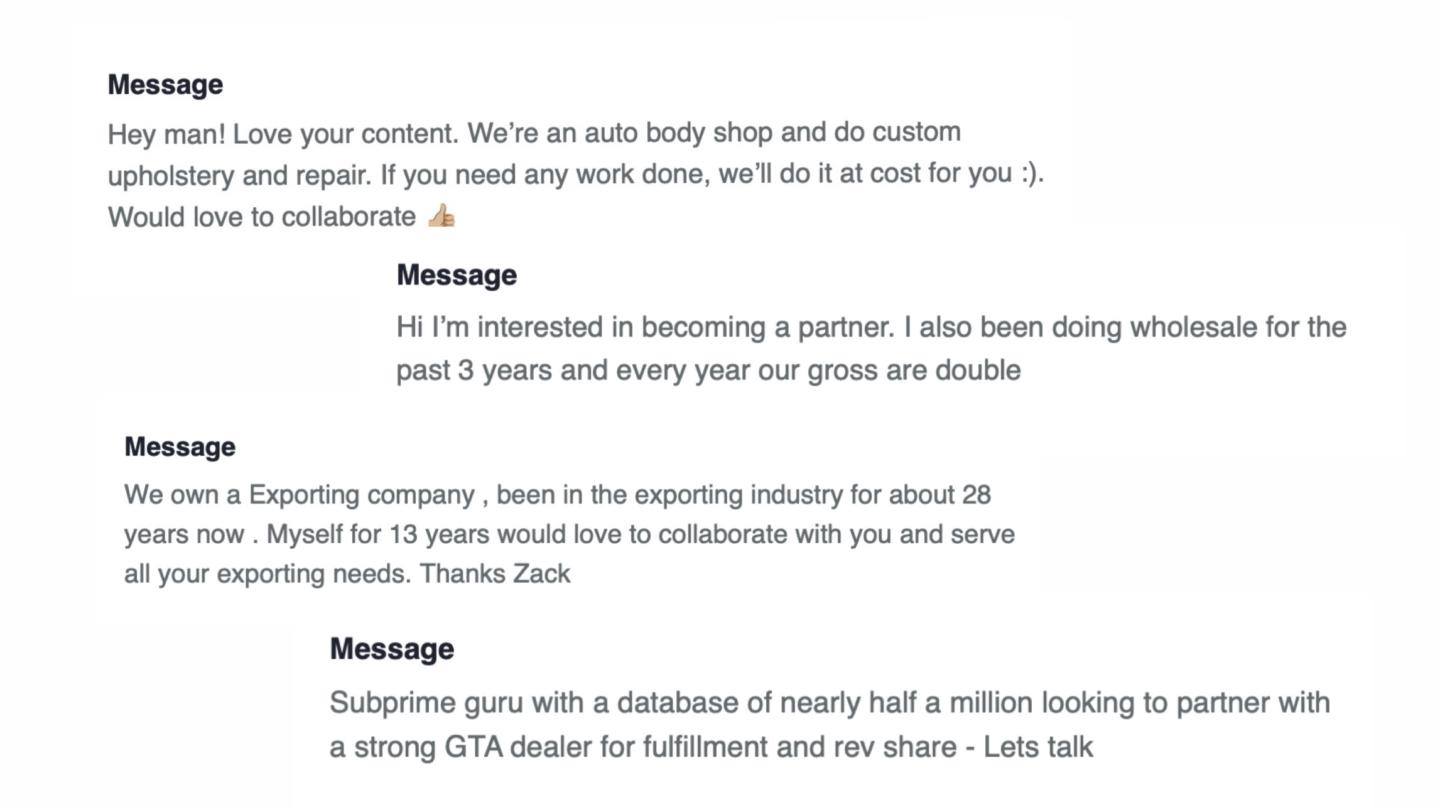This screenshot has width=1440, height=810.
Task: Select the Message heading above partner inquiry
Action: click(456, 275)
